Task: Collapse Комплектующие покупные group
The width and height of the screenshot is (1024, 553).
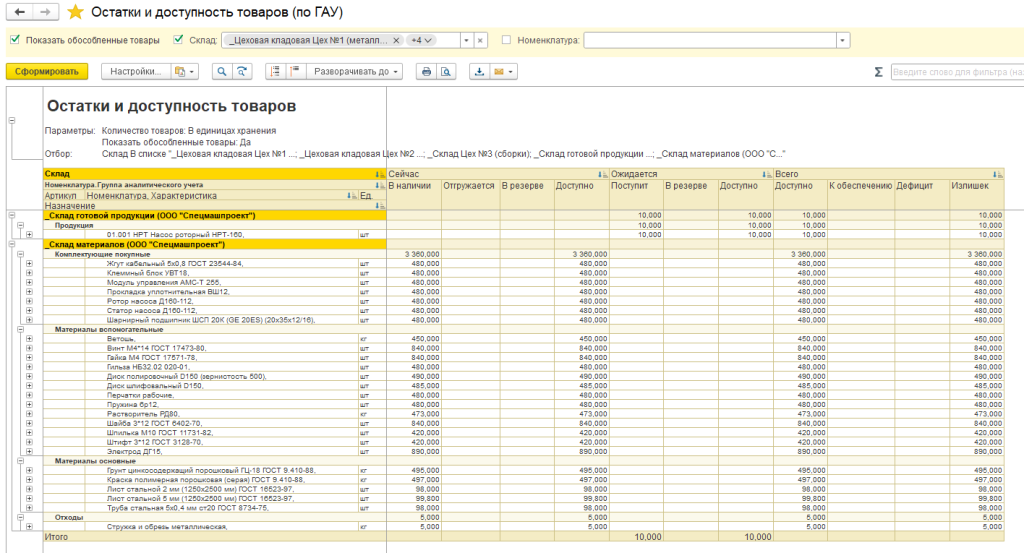Action: (x=20, y=254)
